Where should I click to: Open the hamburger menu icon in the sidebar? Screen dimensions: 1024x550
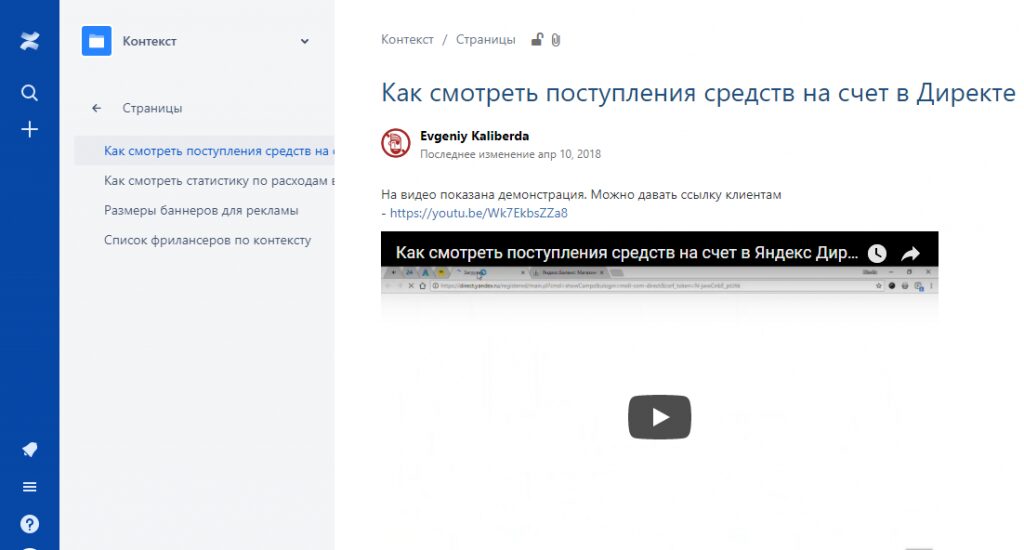30,487
